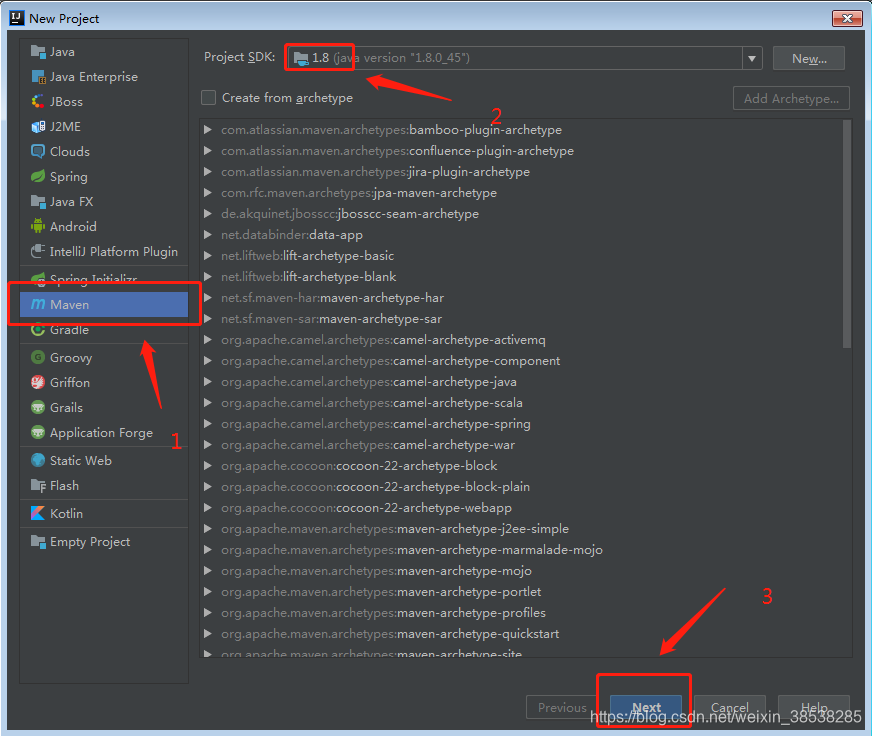
Task: Click the Groovy icon
Action: tap(38, 357)
